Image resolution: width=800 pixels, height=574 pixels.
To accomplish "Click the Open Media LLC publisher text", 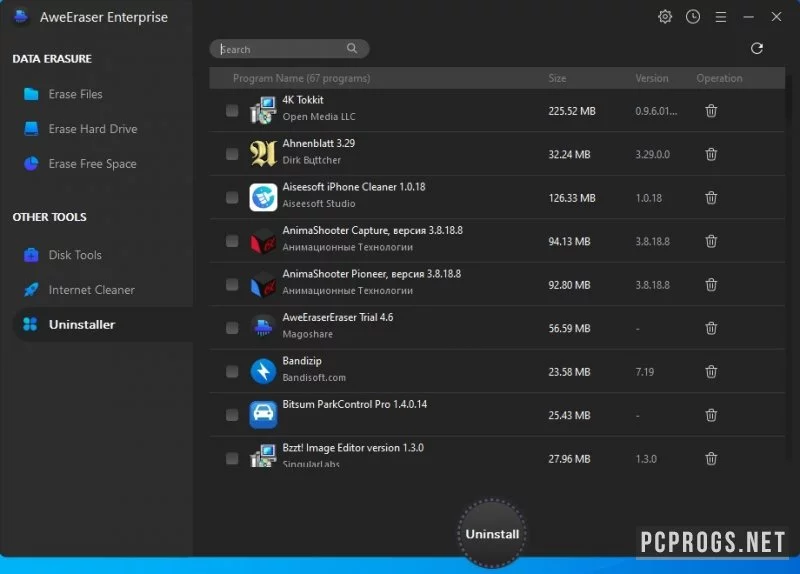I will pos(319,116).
